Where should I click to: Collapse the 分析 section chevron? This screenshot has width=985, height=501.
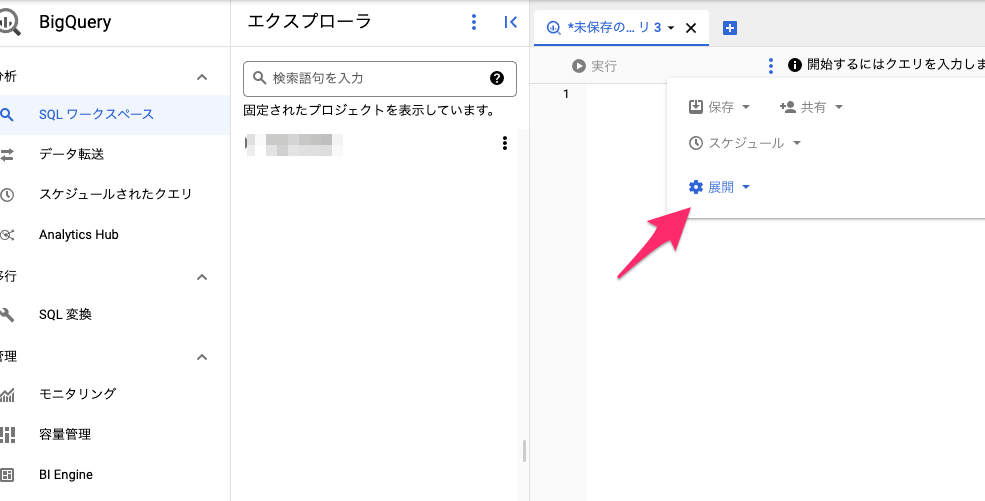(202, 77)
